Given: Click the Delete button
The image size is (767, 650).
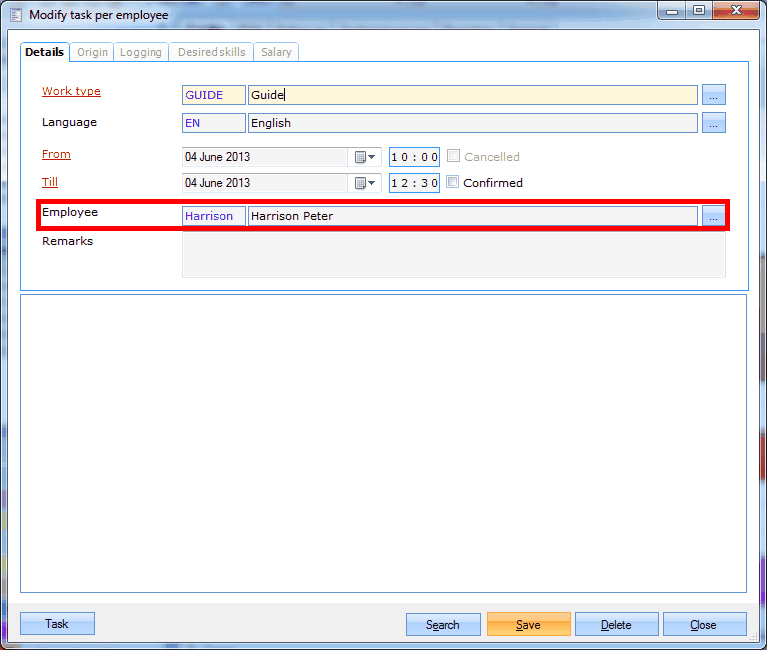Looking at the screenshot, I should pyautogui.click(x=616, y=625).
